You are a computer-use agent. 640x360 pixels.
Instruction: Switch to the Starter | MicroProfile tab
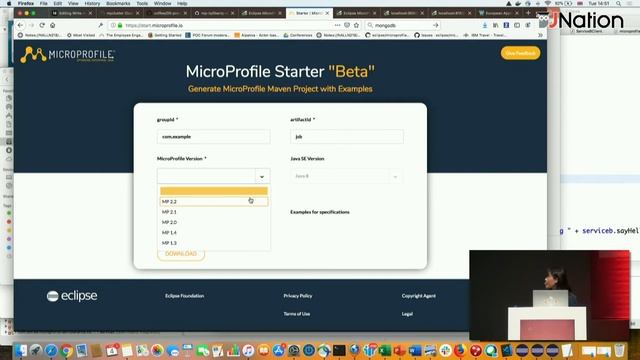point(309,13)
